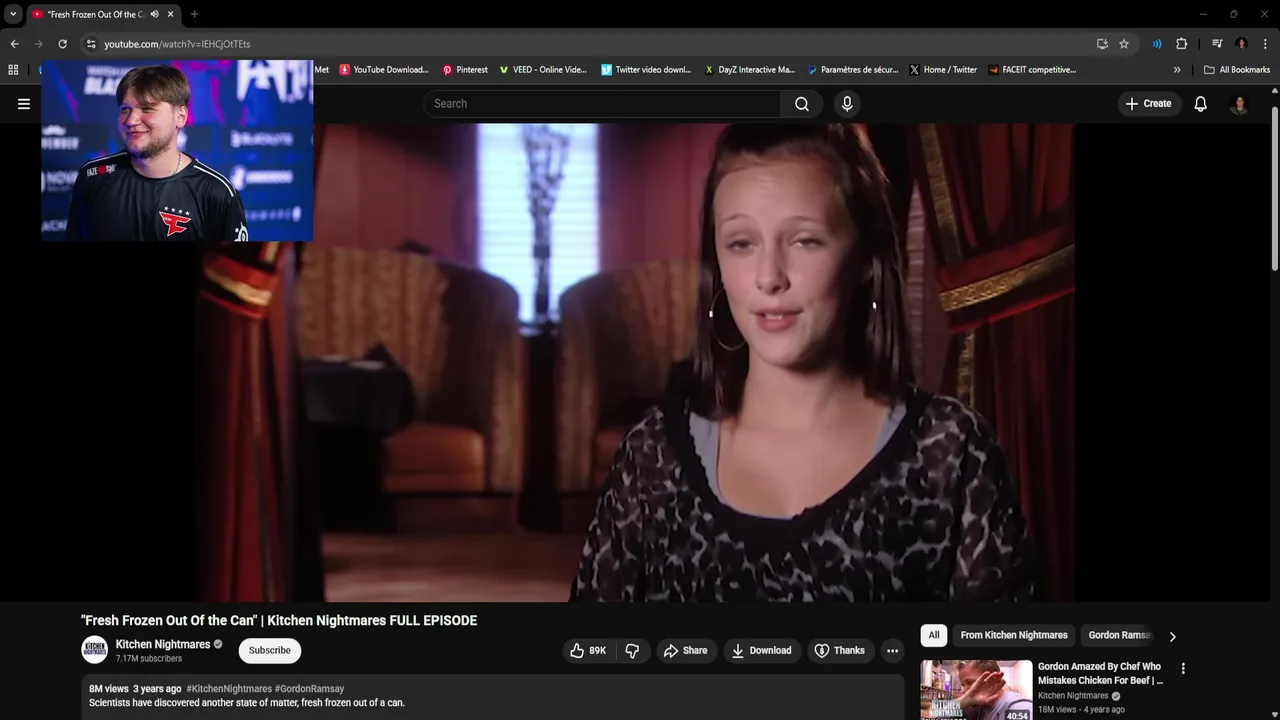The image size is (1280, 720).
Task: Start voice search with the microphone icon
Action: 847,104
